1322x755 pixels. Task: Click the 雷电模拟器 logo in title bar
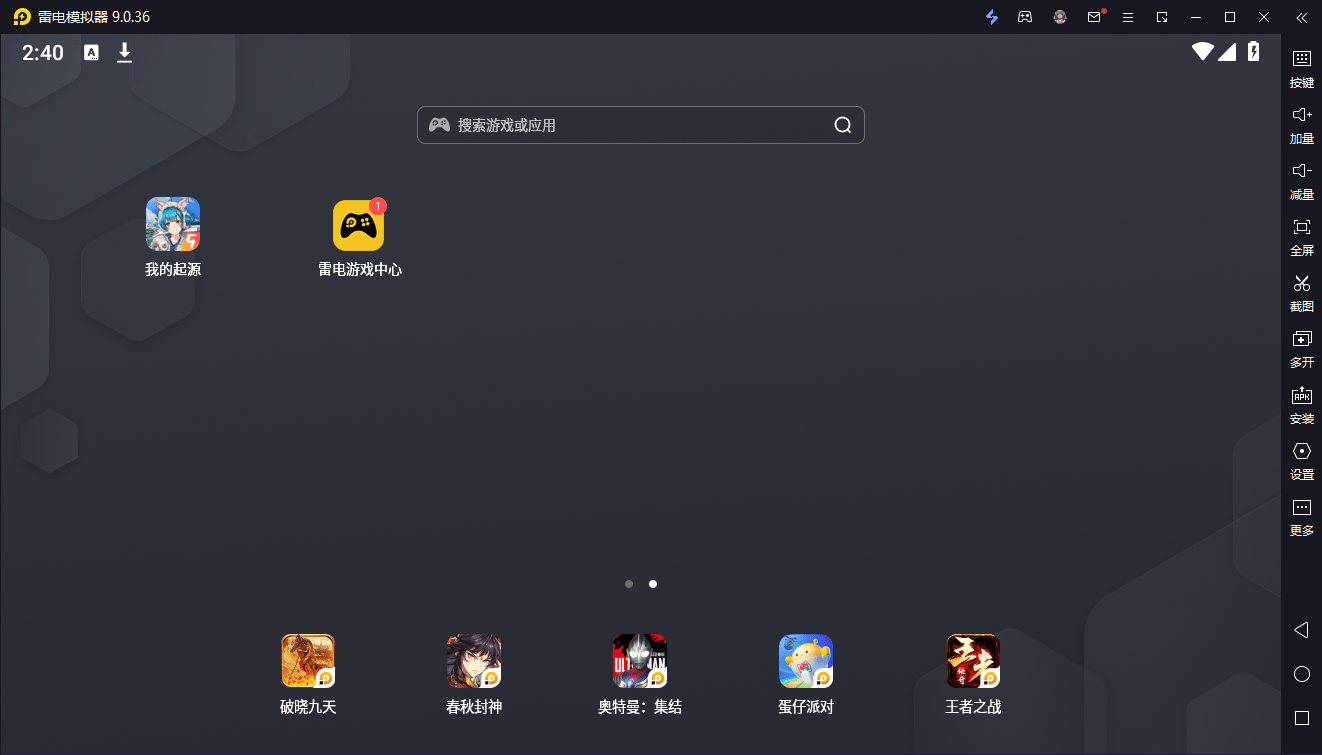22,17
